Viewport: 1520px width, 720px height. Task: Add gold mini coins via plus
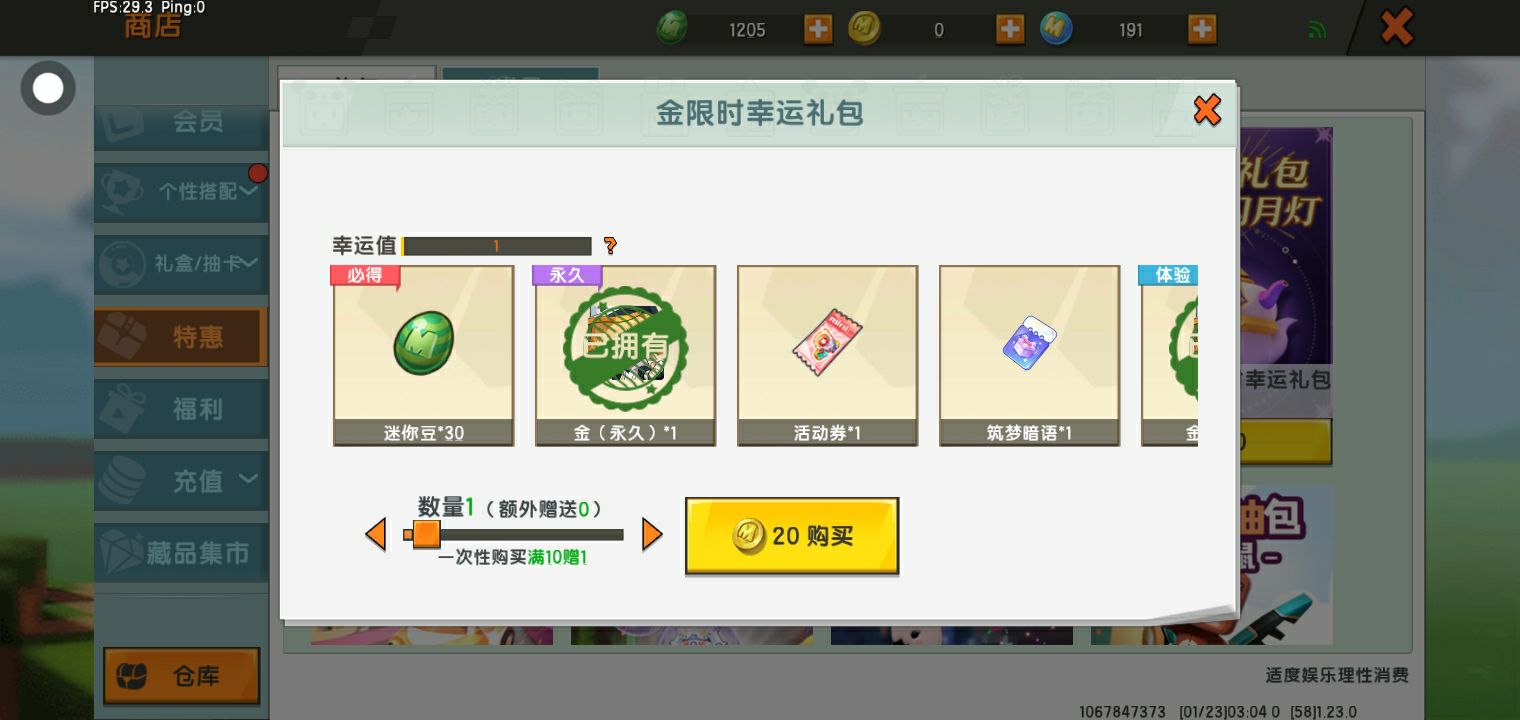[x=1010, y=29]
